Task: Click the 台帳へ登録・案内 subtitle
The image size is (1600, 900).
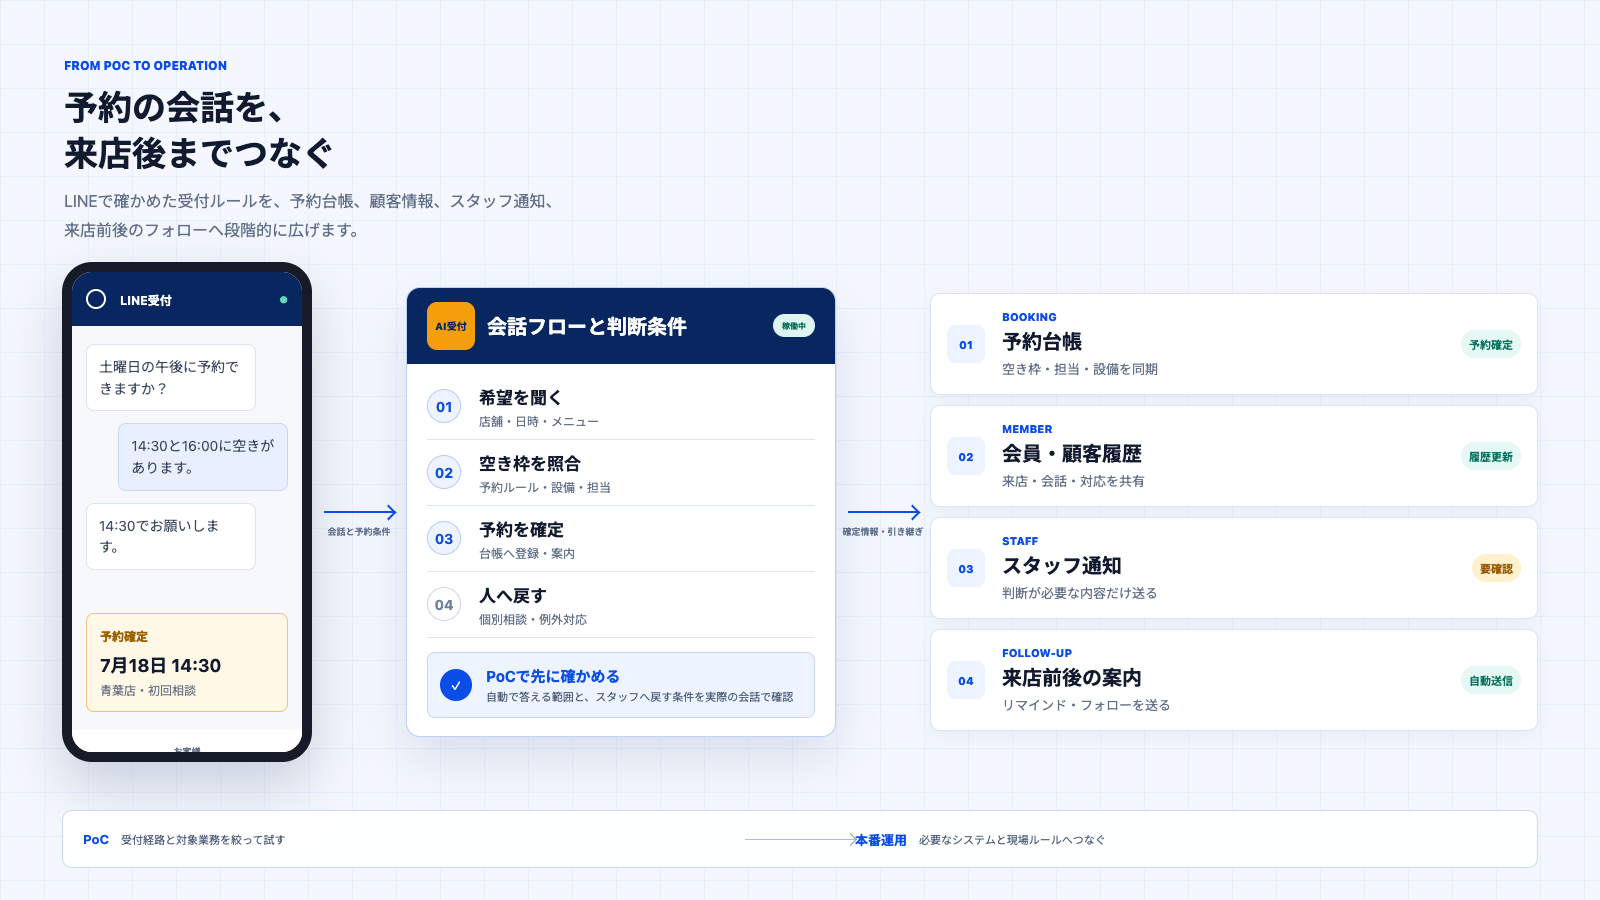Action: coord(527,554)
